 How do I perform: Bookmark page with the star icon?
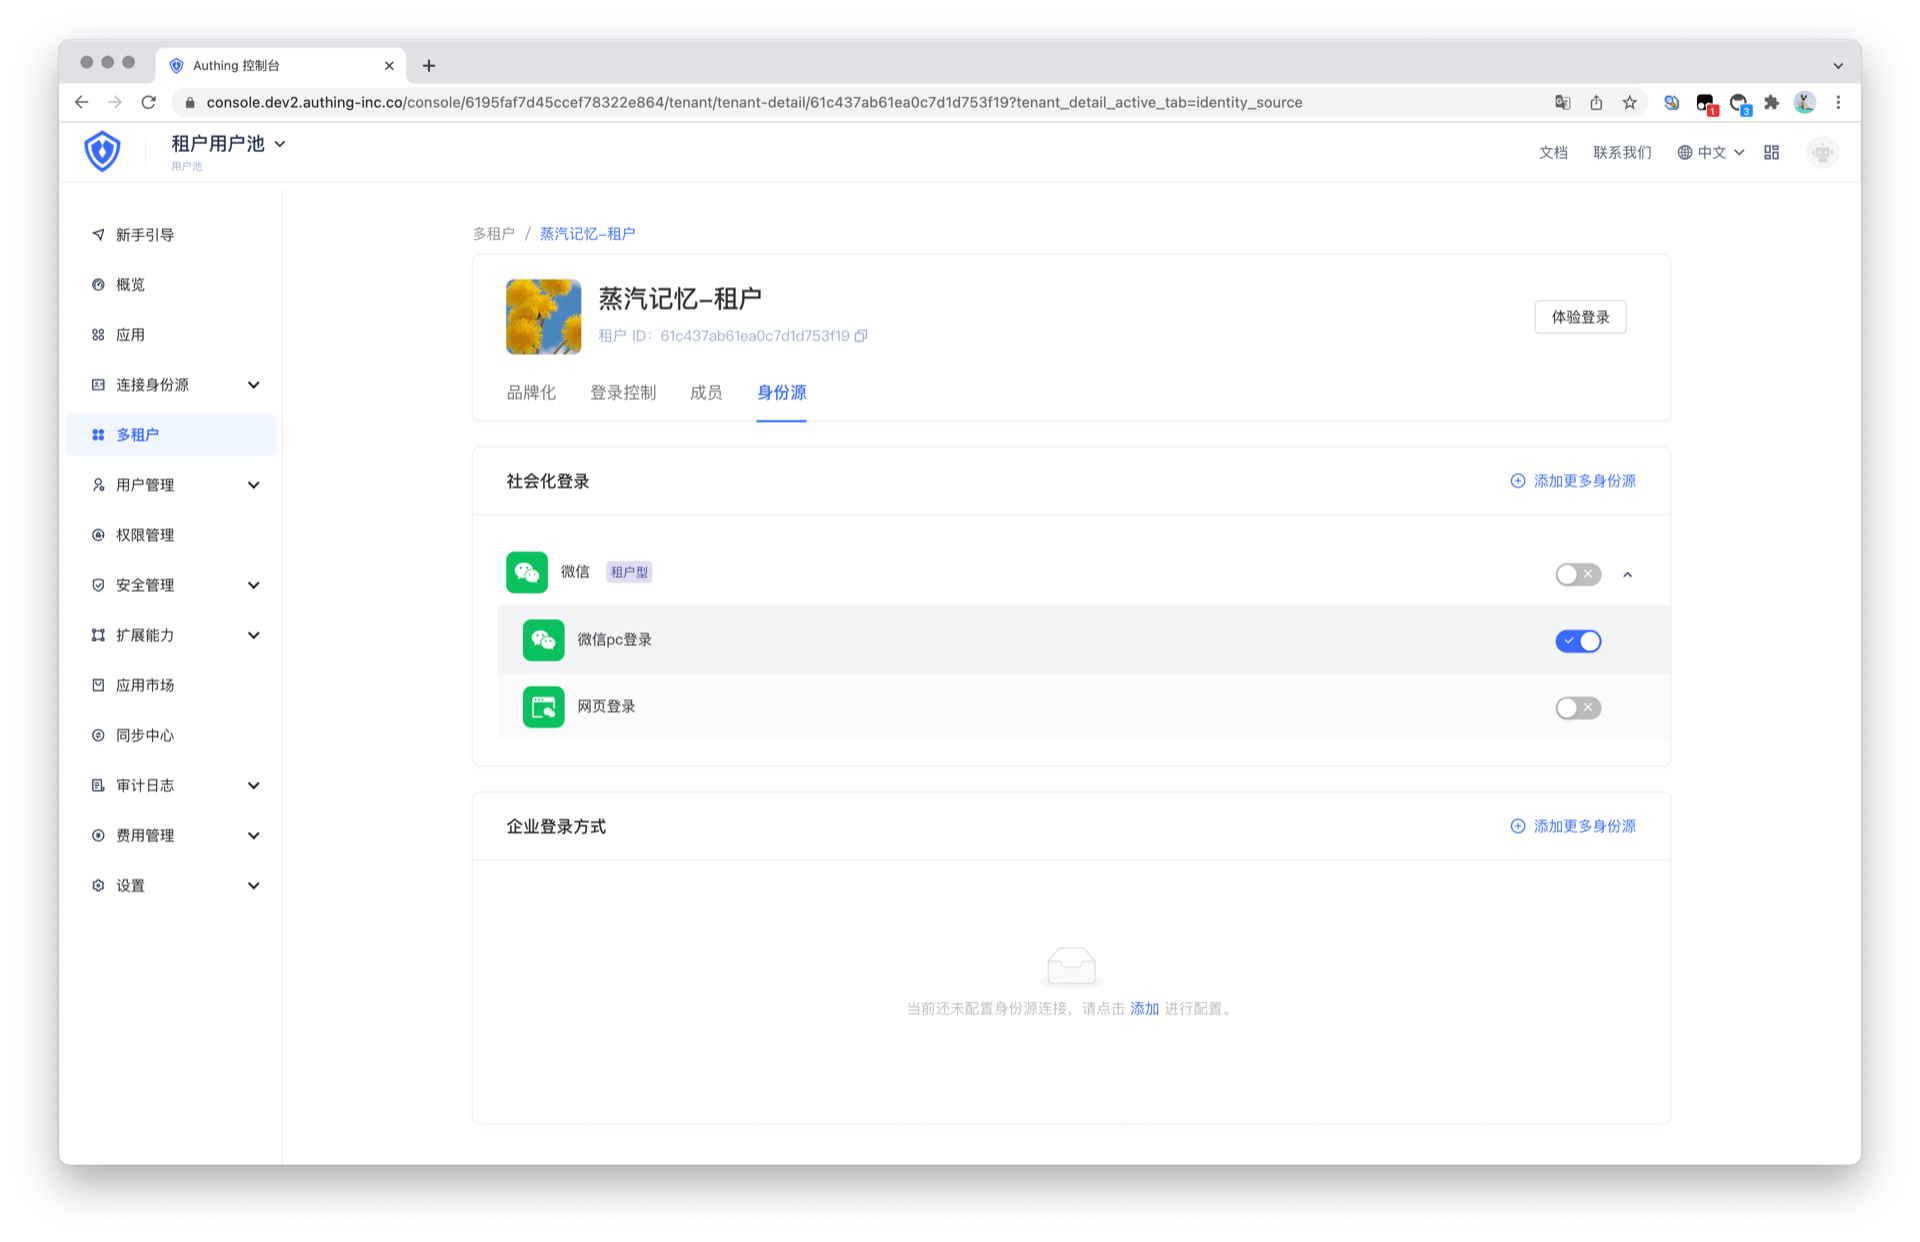point(1629,102)
